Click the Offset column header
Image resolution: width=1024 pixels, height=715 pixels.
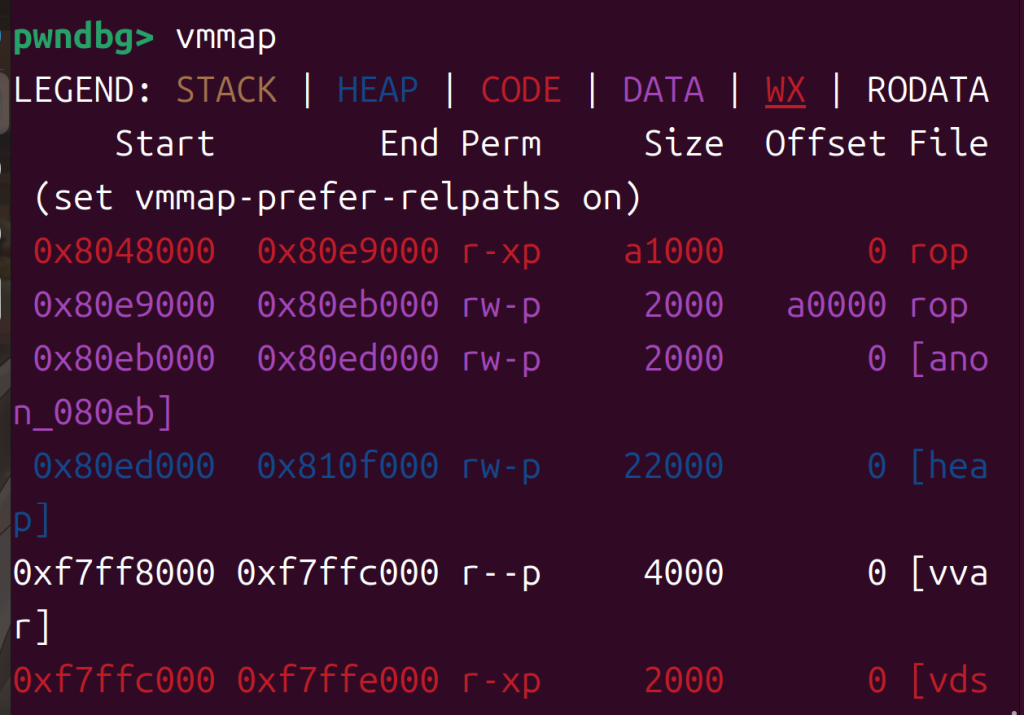tap(826, 144)
